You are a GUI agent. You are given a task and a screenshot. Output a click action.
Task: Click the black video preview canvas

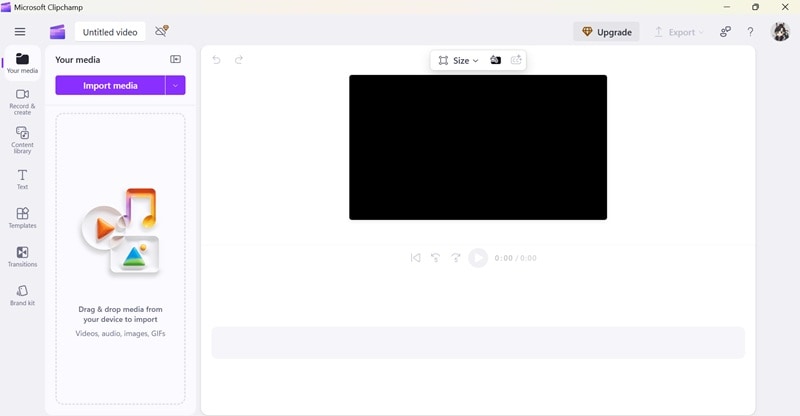pos(478,148)
